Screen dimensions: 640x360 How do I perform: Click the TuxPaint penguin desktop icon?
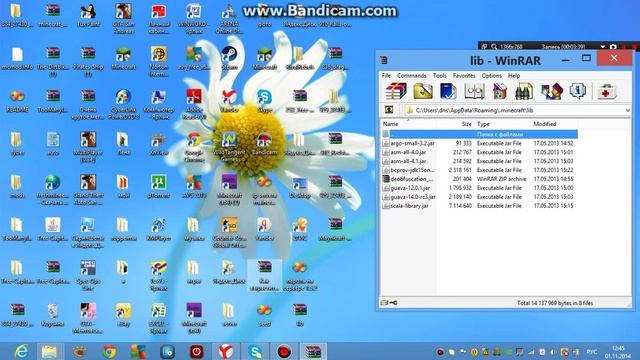click(88, 15)
